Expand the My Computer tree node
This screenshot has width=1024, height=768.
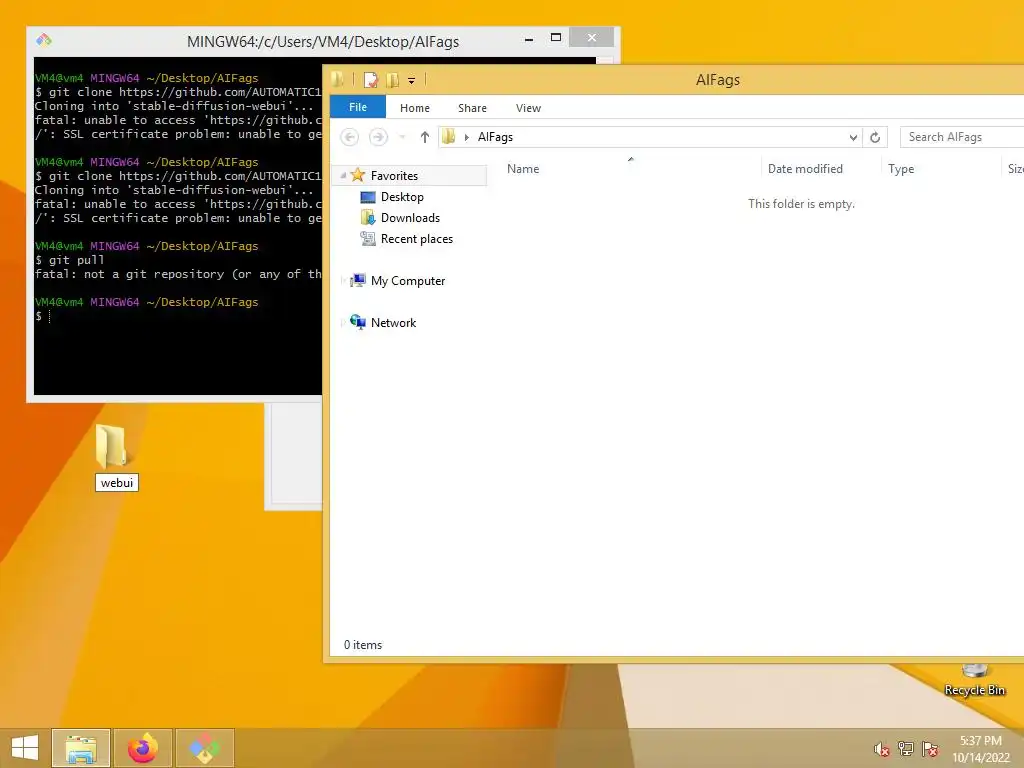point(343,281)
